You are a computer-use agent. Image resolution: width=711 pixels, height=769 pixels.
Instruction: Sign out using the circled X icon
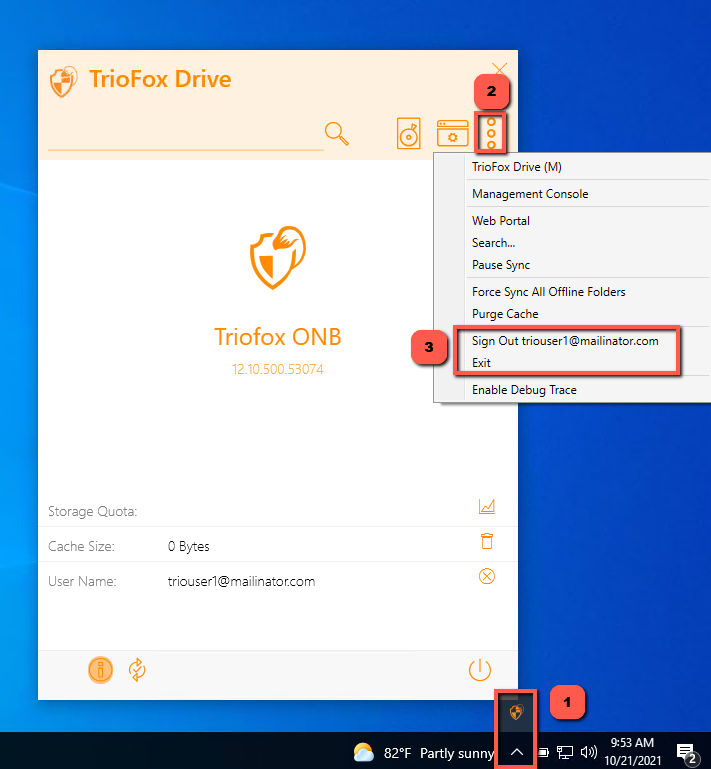(486, 576)
